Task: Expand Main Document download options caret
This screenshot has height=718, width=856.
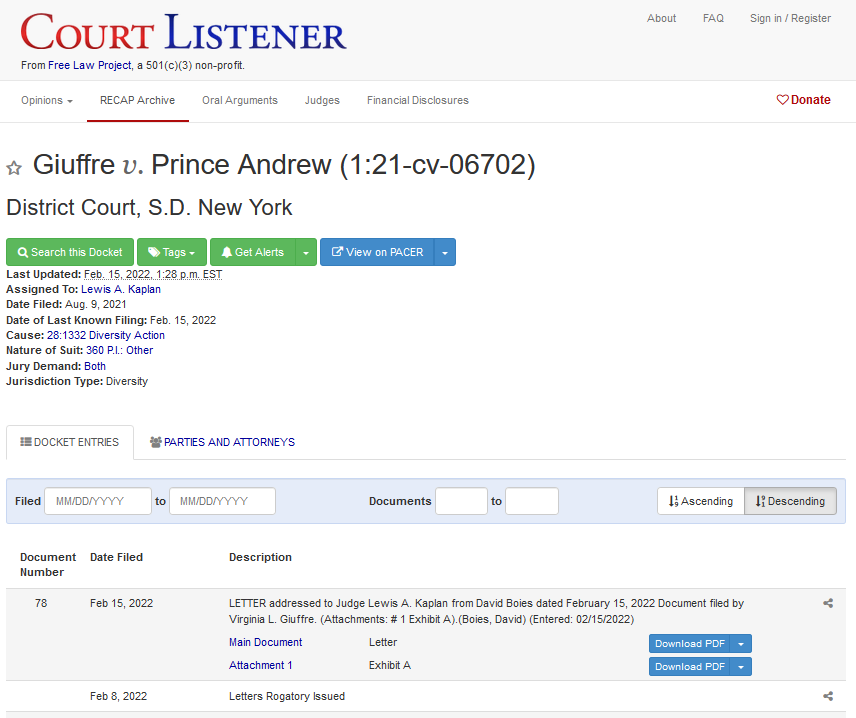Action: (741, 644)
